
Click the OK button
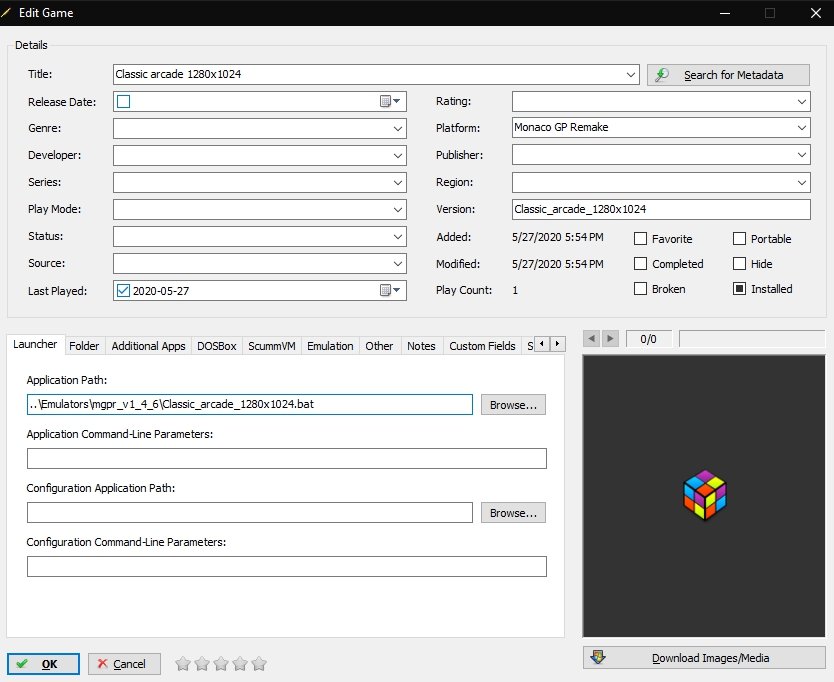click(43, 664)
